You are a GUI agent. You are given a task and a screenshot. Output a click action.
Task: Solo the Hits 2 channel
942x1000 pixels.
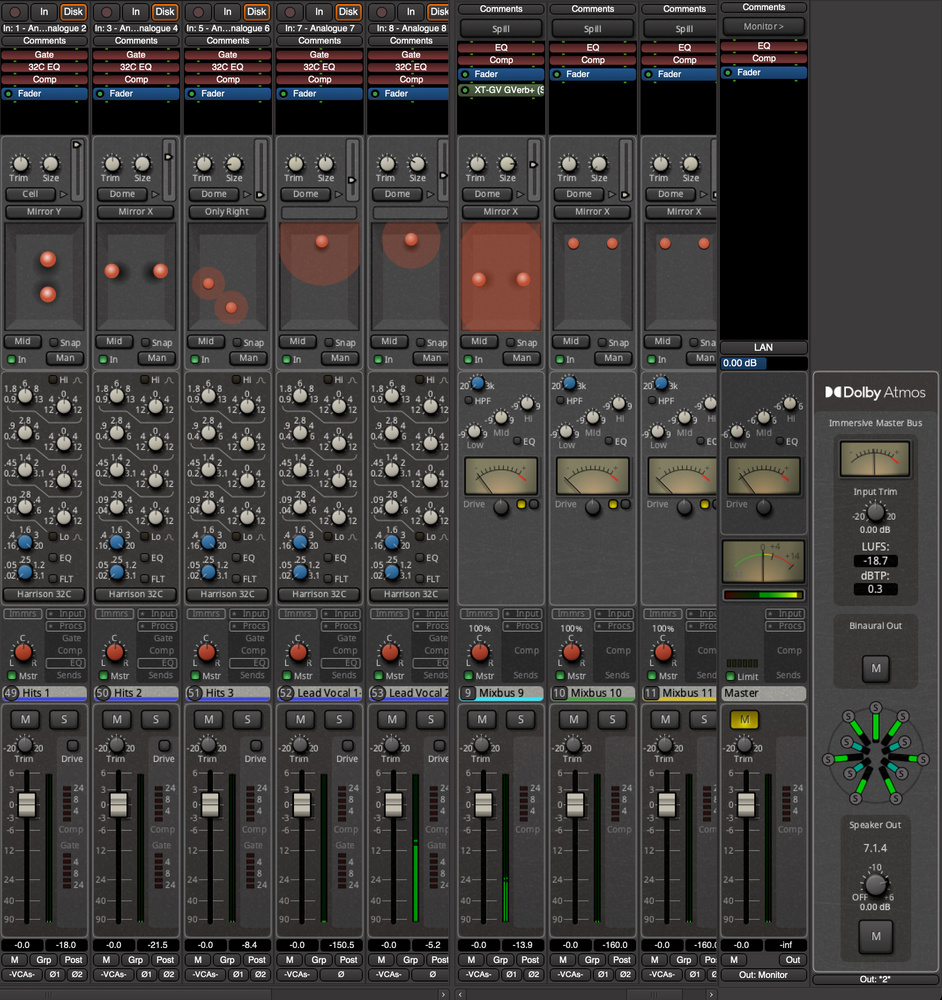tap(155, 720)
